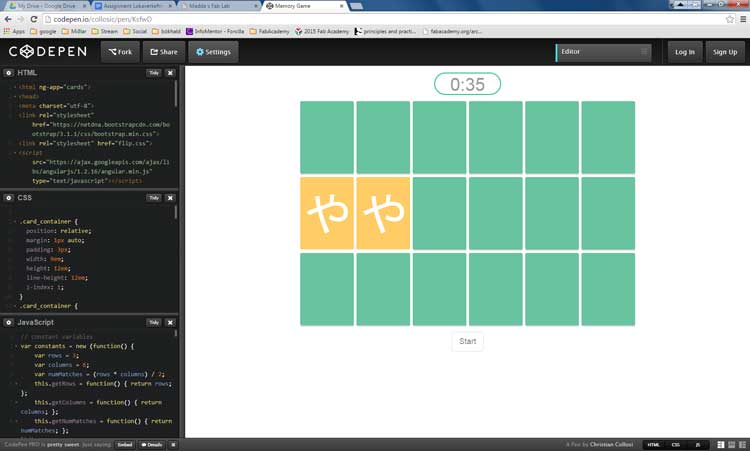
Task: Click the first flipped や card
Action: coord(327,213)
